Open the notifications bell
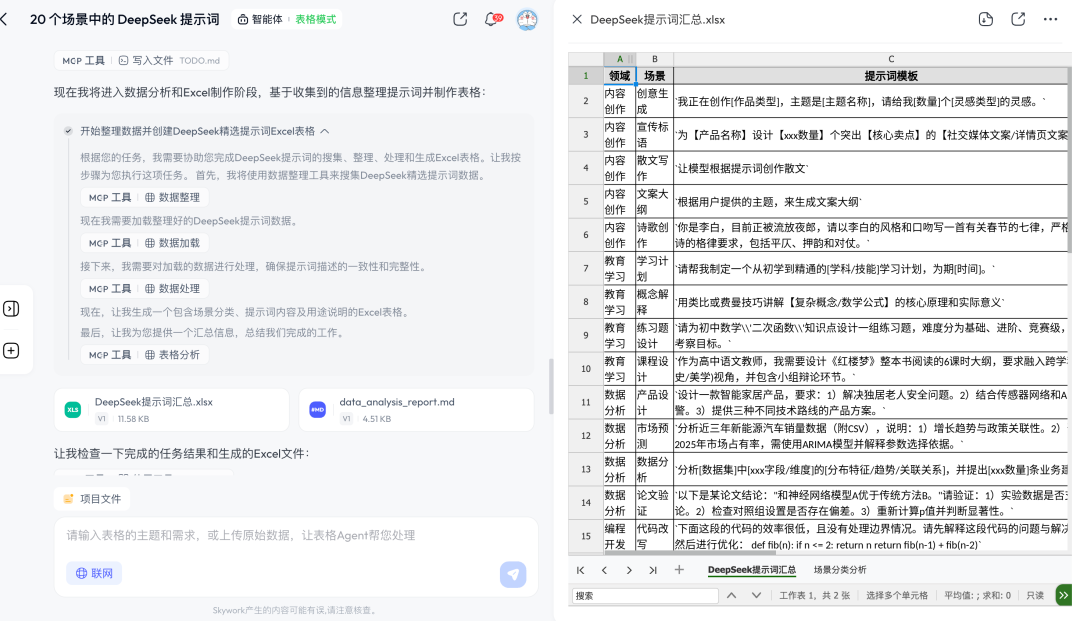1080x621 pixels. pyautogui.click(x=491, y=19)
